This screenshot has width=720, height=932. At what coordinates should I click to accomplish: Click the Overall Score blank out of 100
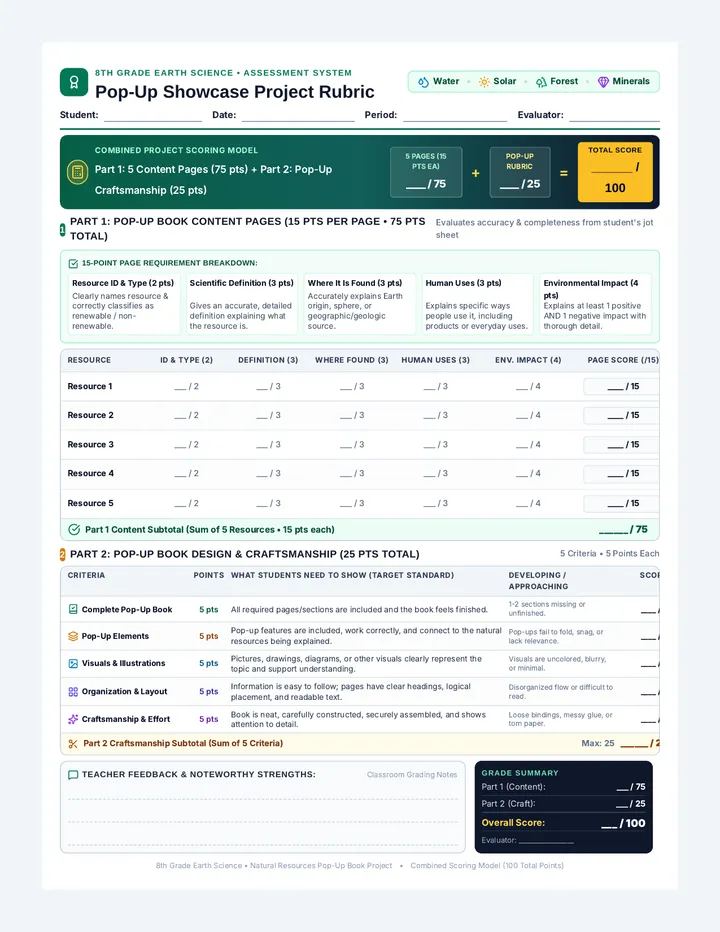click(623, 823)
